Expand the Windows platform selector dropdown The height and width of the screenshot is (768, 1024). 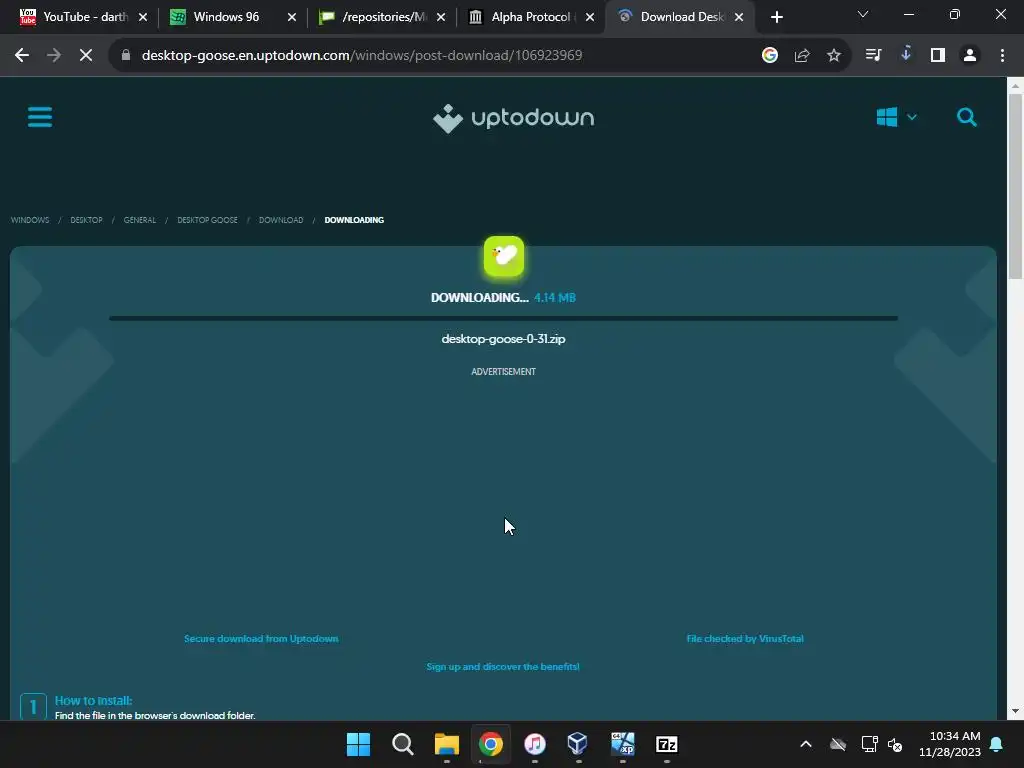[897, 118]
